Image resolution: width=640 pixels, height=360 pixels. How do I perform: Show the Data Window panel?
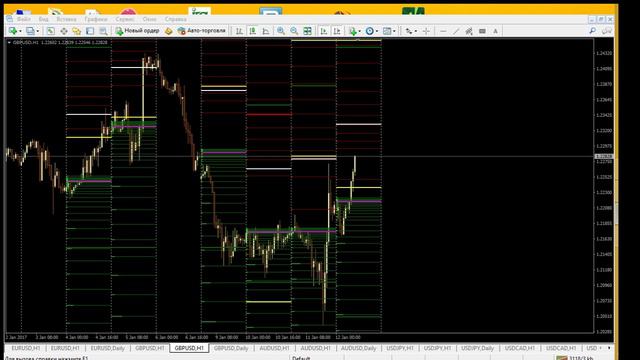pyautogui.click(x=64, y=31)
